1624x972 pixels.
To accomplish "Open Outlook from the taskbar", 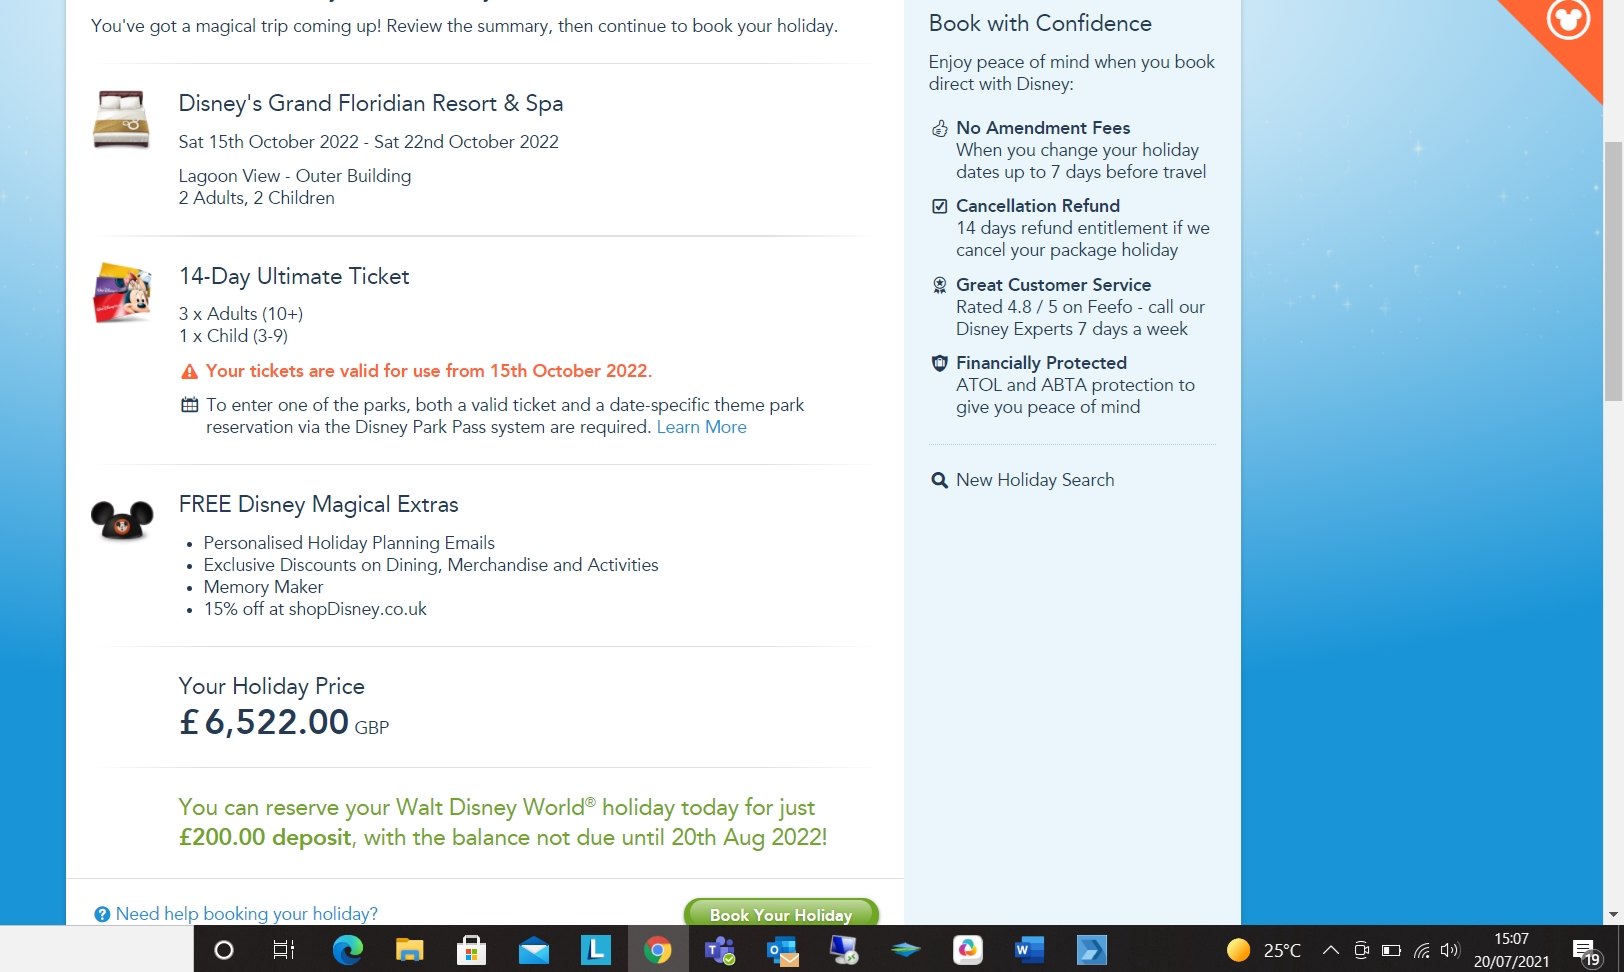I will coord(782,950).
